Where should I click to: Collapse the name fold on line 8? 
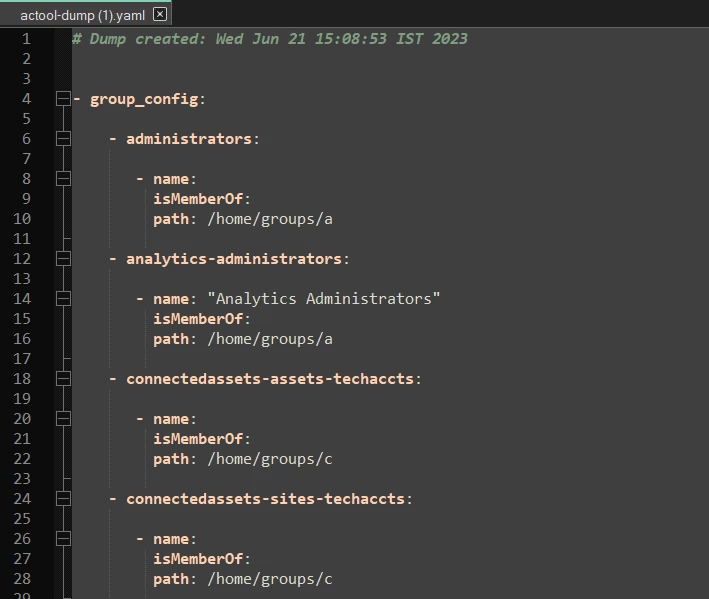point(63,179)
